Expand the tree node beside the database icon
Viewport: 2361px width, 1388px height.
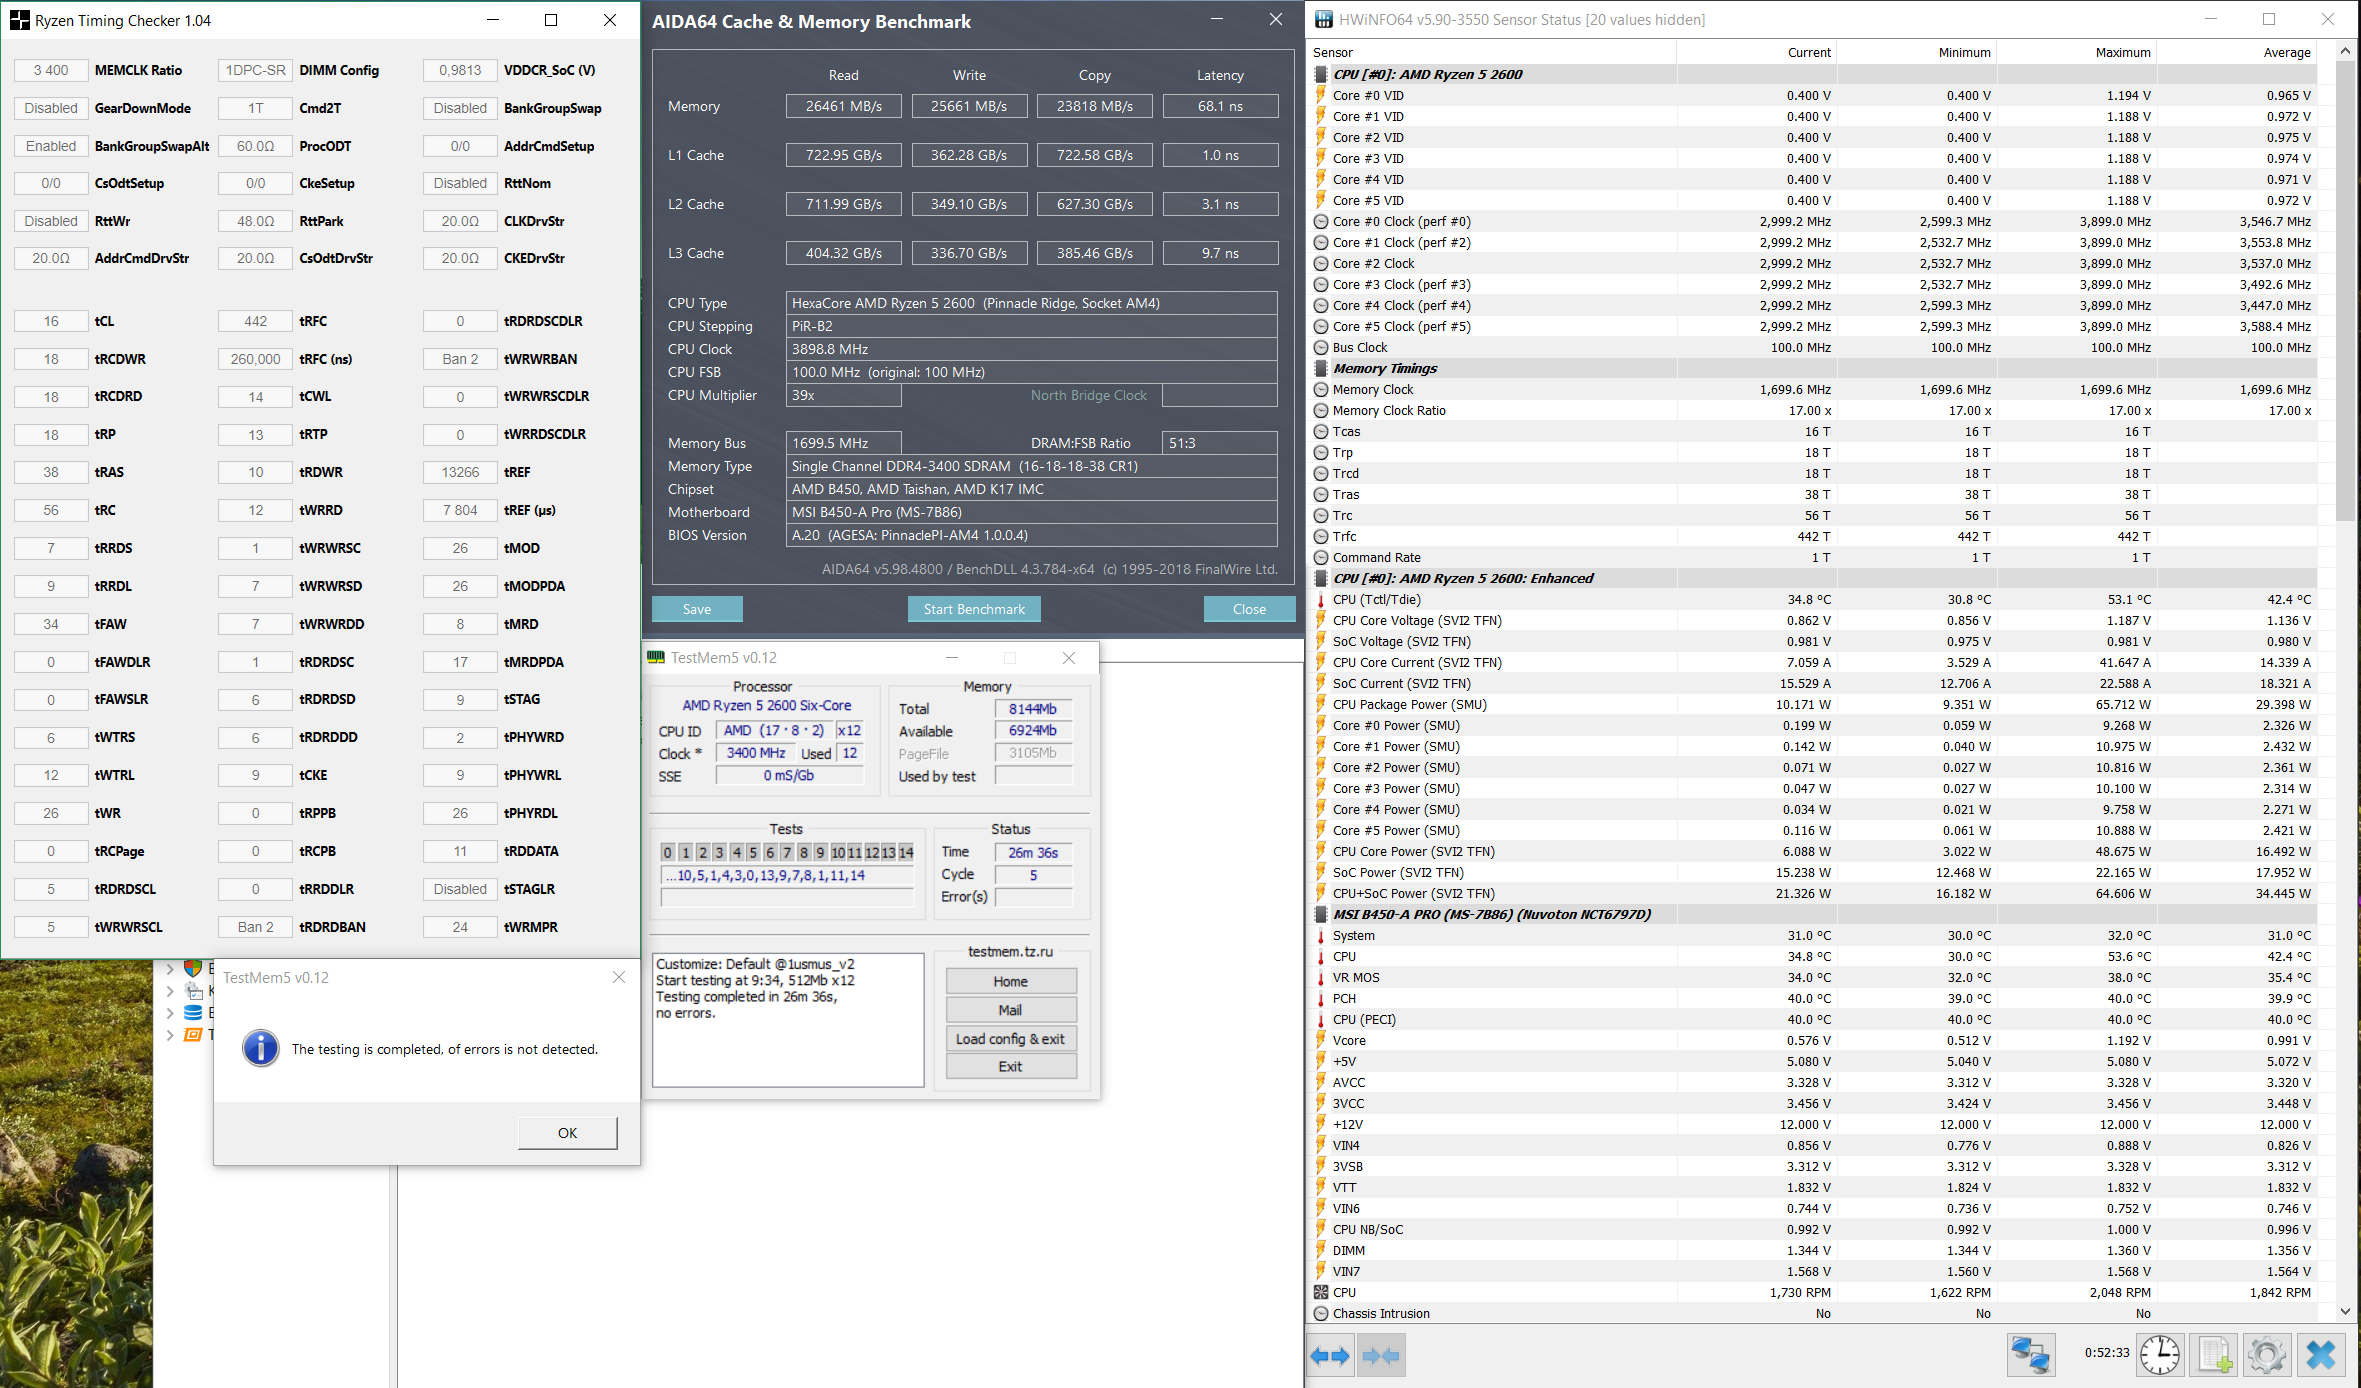tap(170, 1013)
